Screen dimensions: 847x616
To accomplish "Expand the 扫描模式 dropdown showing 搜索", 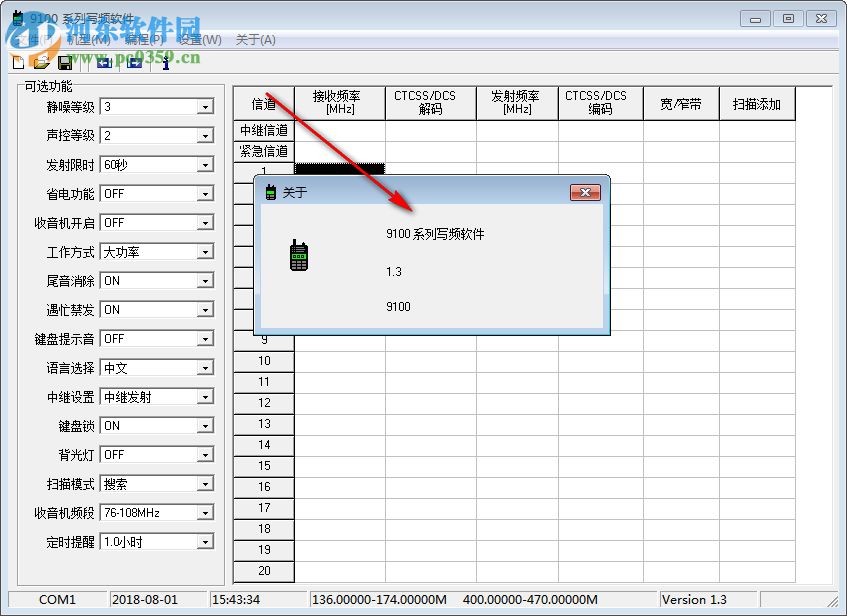I will pos(205,484).
